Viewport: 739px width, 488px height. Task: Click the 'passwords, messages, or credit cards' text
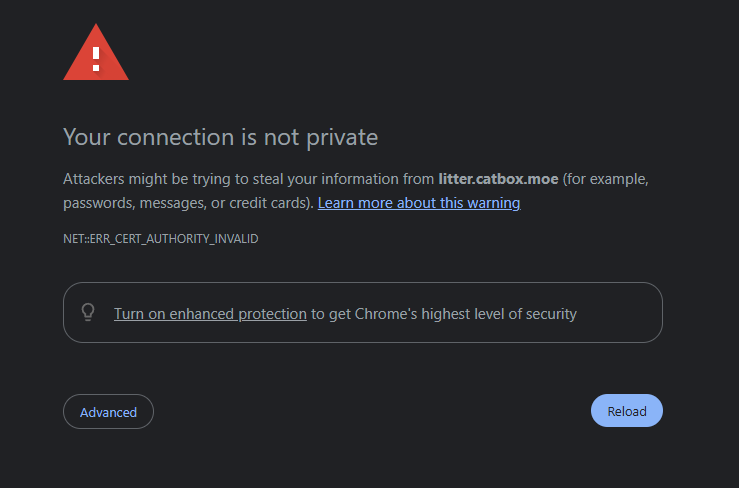coord(187,203)
